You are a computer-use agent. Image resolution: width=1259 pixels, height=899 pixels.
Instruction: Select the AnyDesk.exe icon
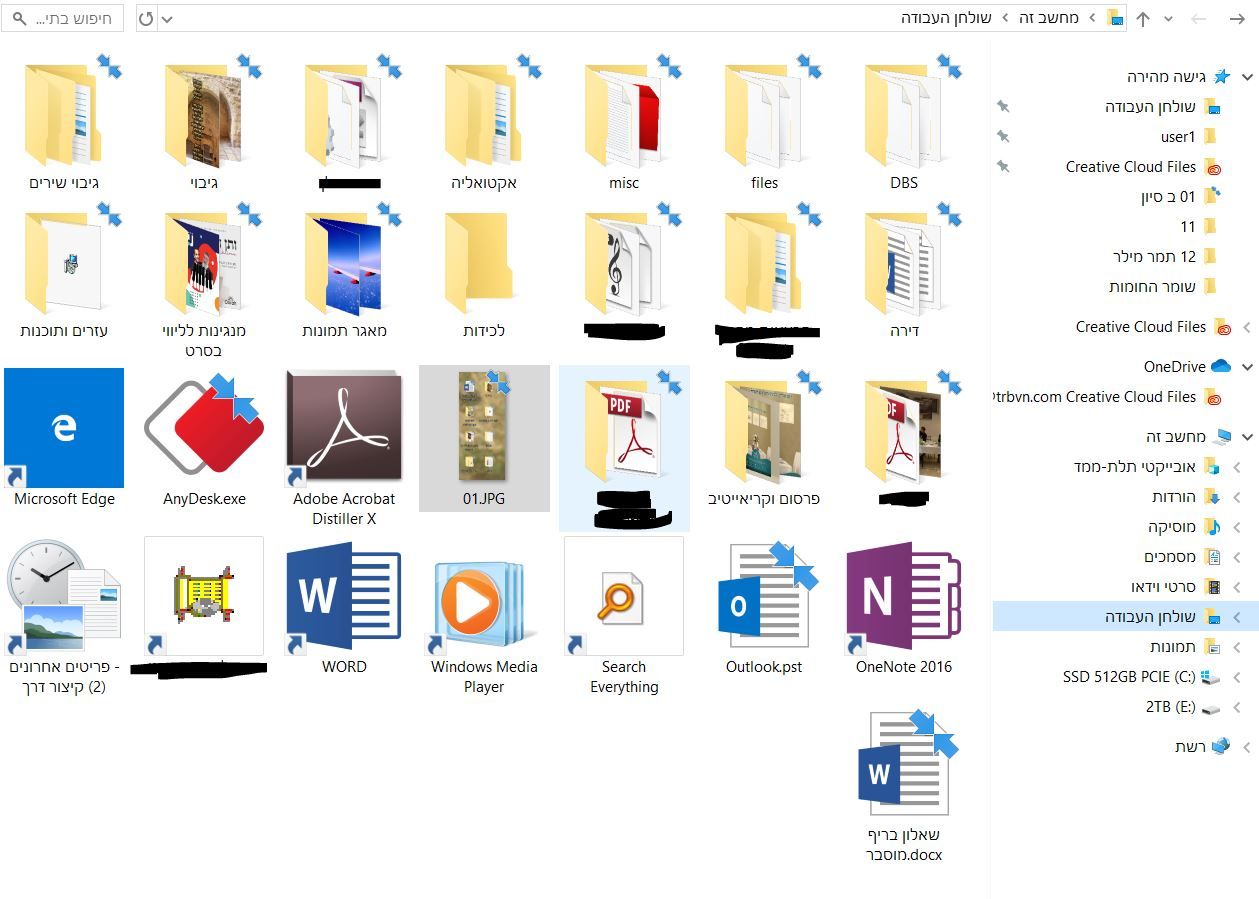pos(204,428)
